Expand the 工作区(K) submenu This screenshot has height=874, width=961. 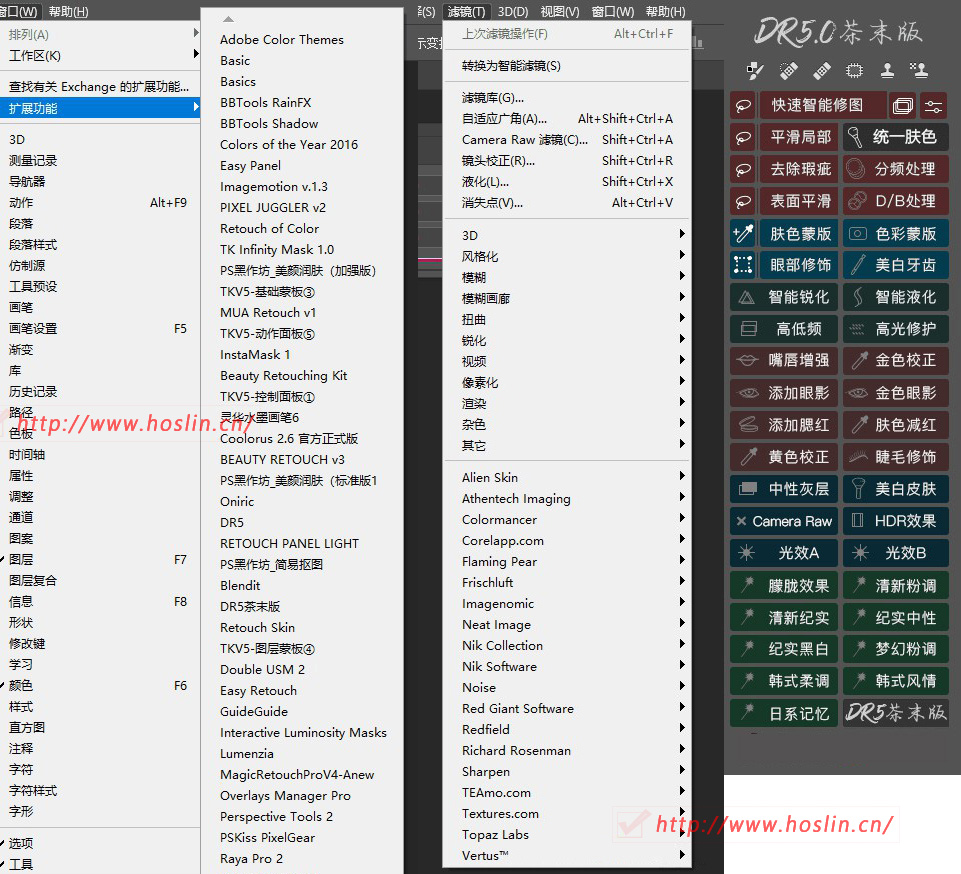pyautogui.click(x=100, y=56)
